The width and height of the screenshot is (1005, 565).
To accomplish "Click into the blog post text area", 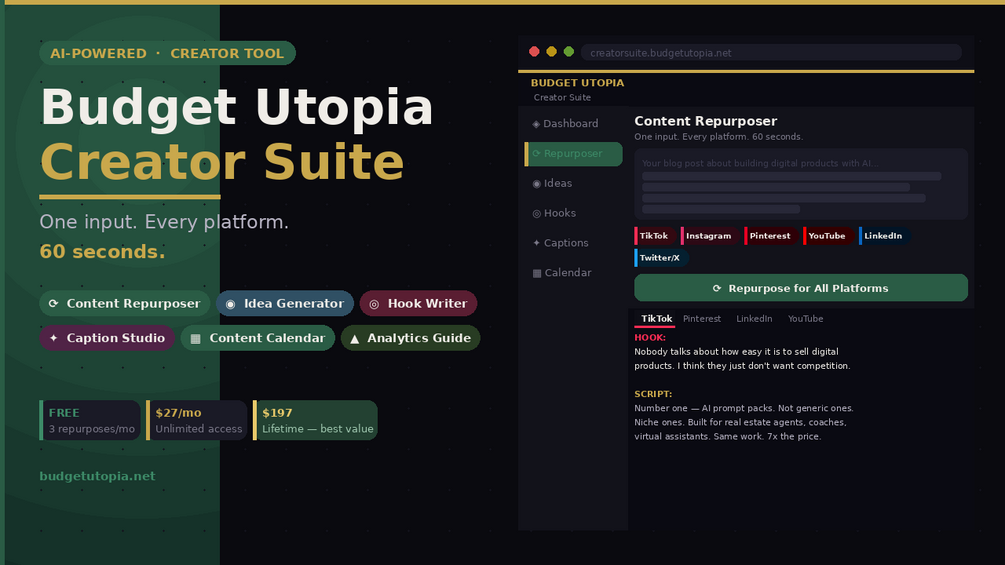I will [801, 184].
